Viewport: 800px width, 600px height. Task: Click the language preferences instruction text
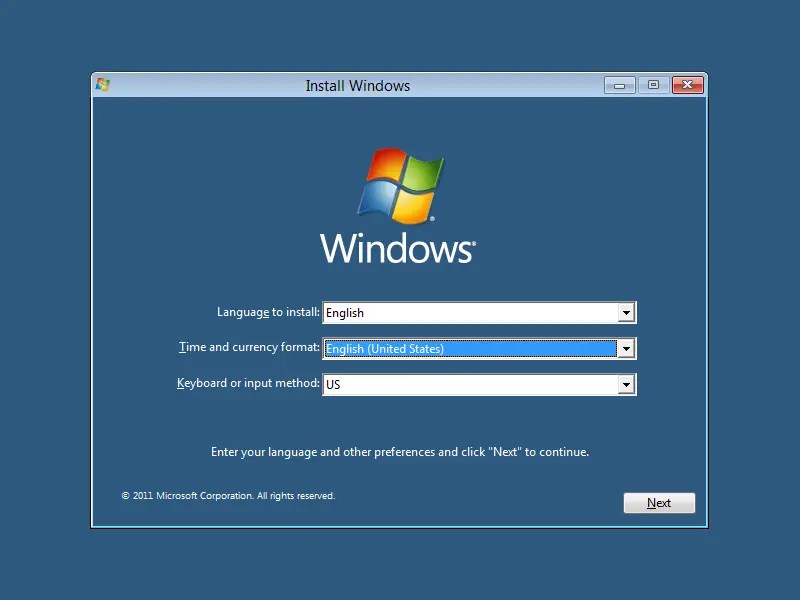pos(399,451)
